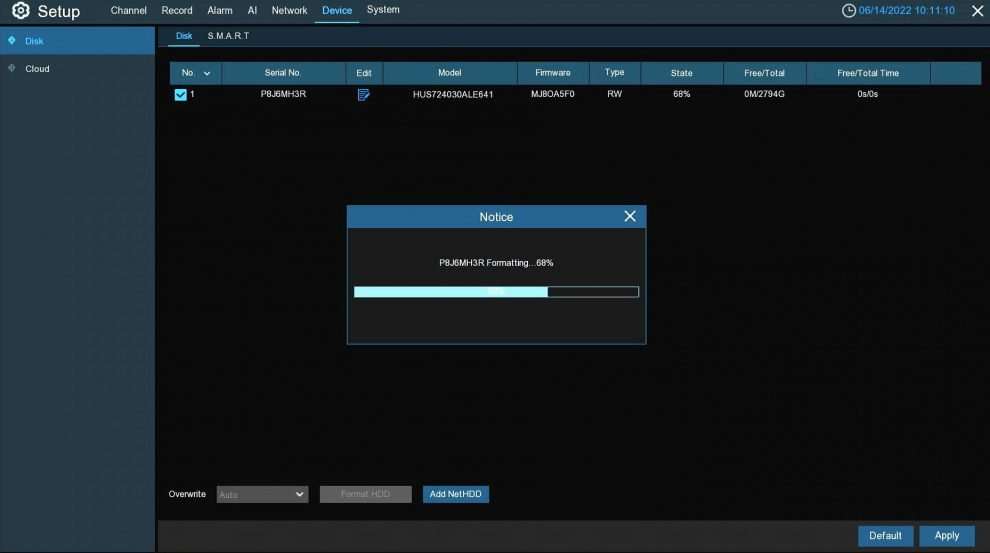Click the Apply button
Image resolution: width=990 pixels, height=553 pixels.
[x=946, y=536]
